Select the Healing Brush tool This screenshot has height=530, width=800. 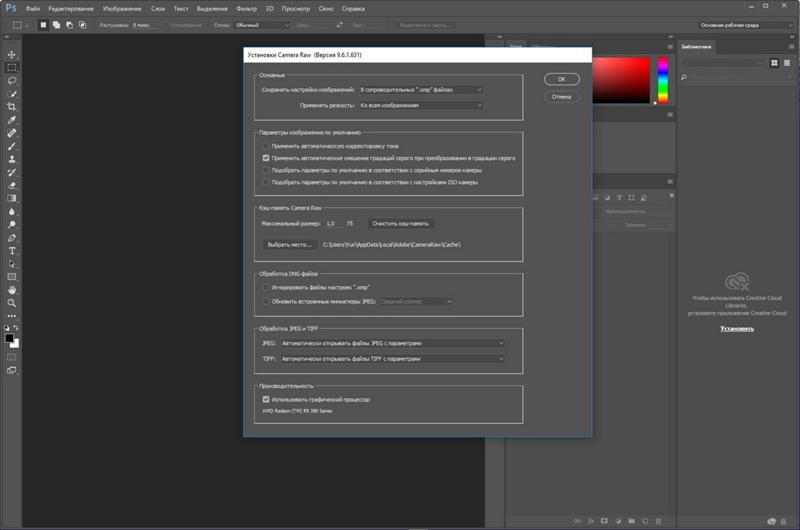coord(12,133)
